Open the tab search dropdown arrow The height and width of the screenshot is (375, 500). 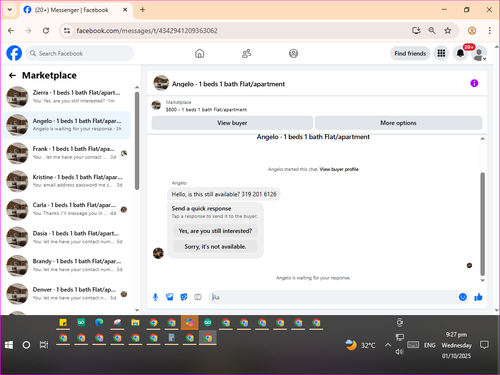(x=10, y=10)
